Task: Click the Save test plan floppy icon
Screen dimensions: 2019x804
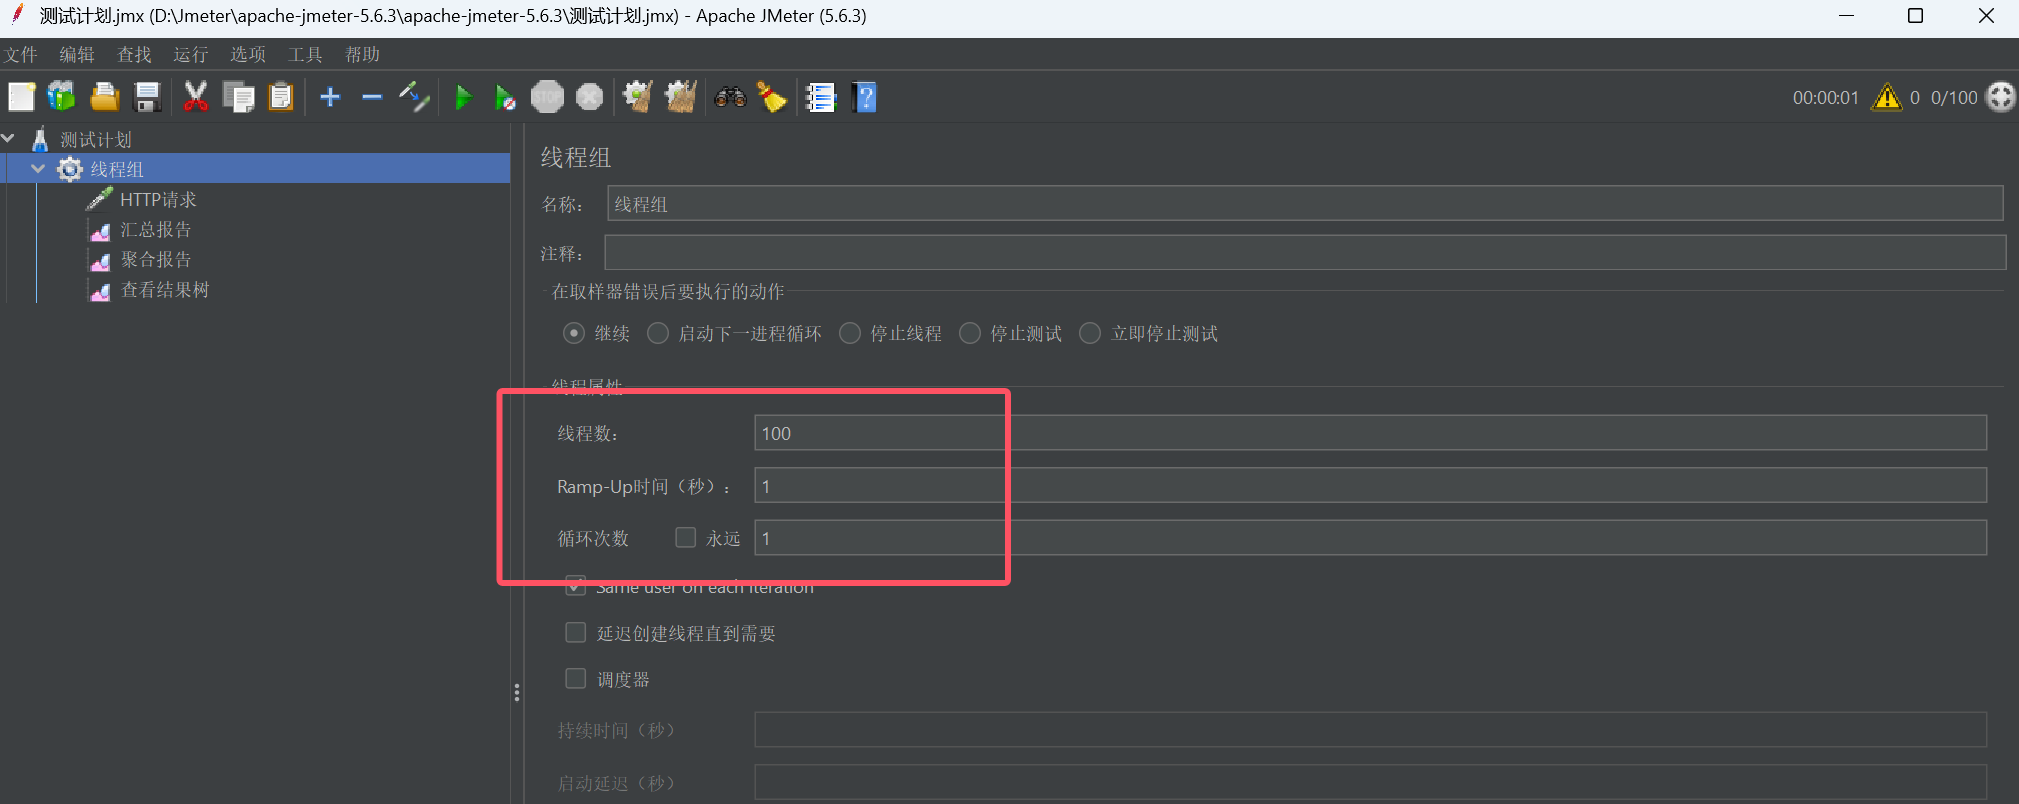Action: (x=148, y=97)
